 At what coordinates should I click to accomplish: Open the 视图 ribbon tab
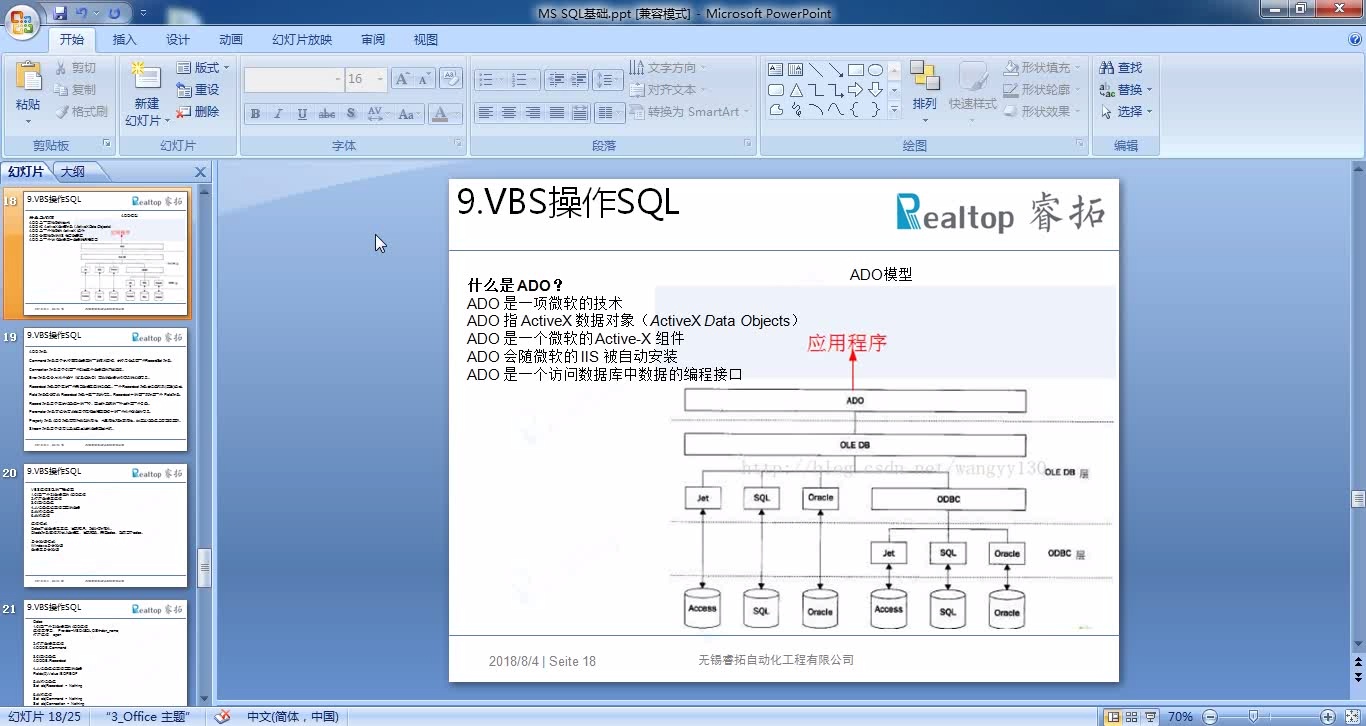click(425, 39)
